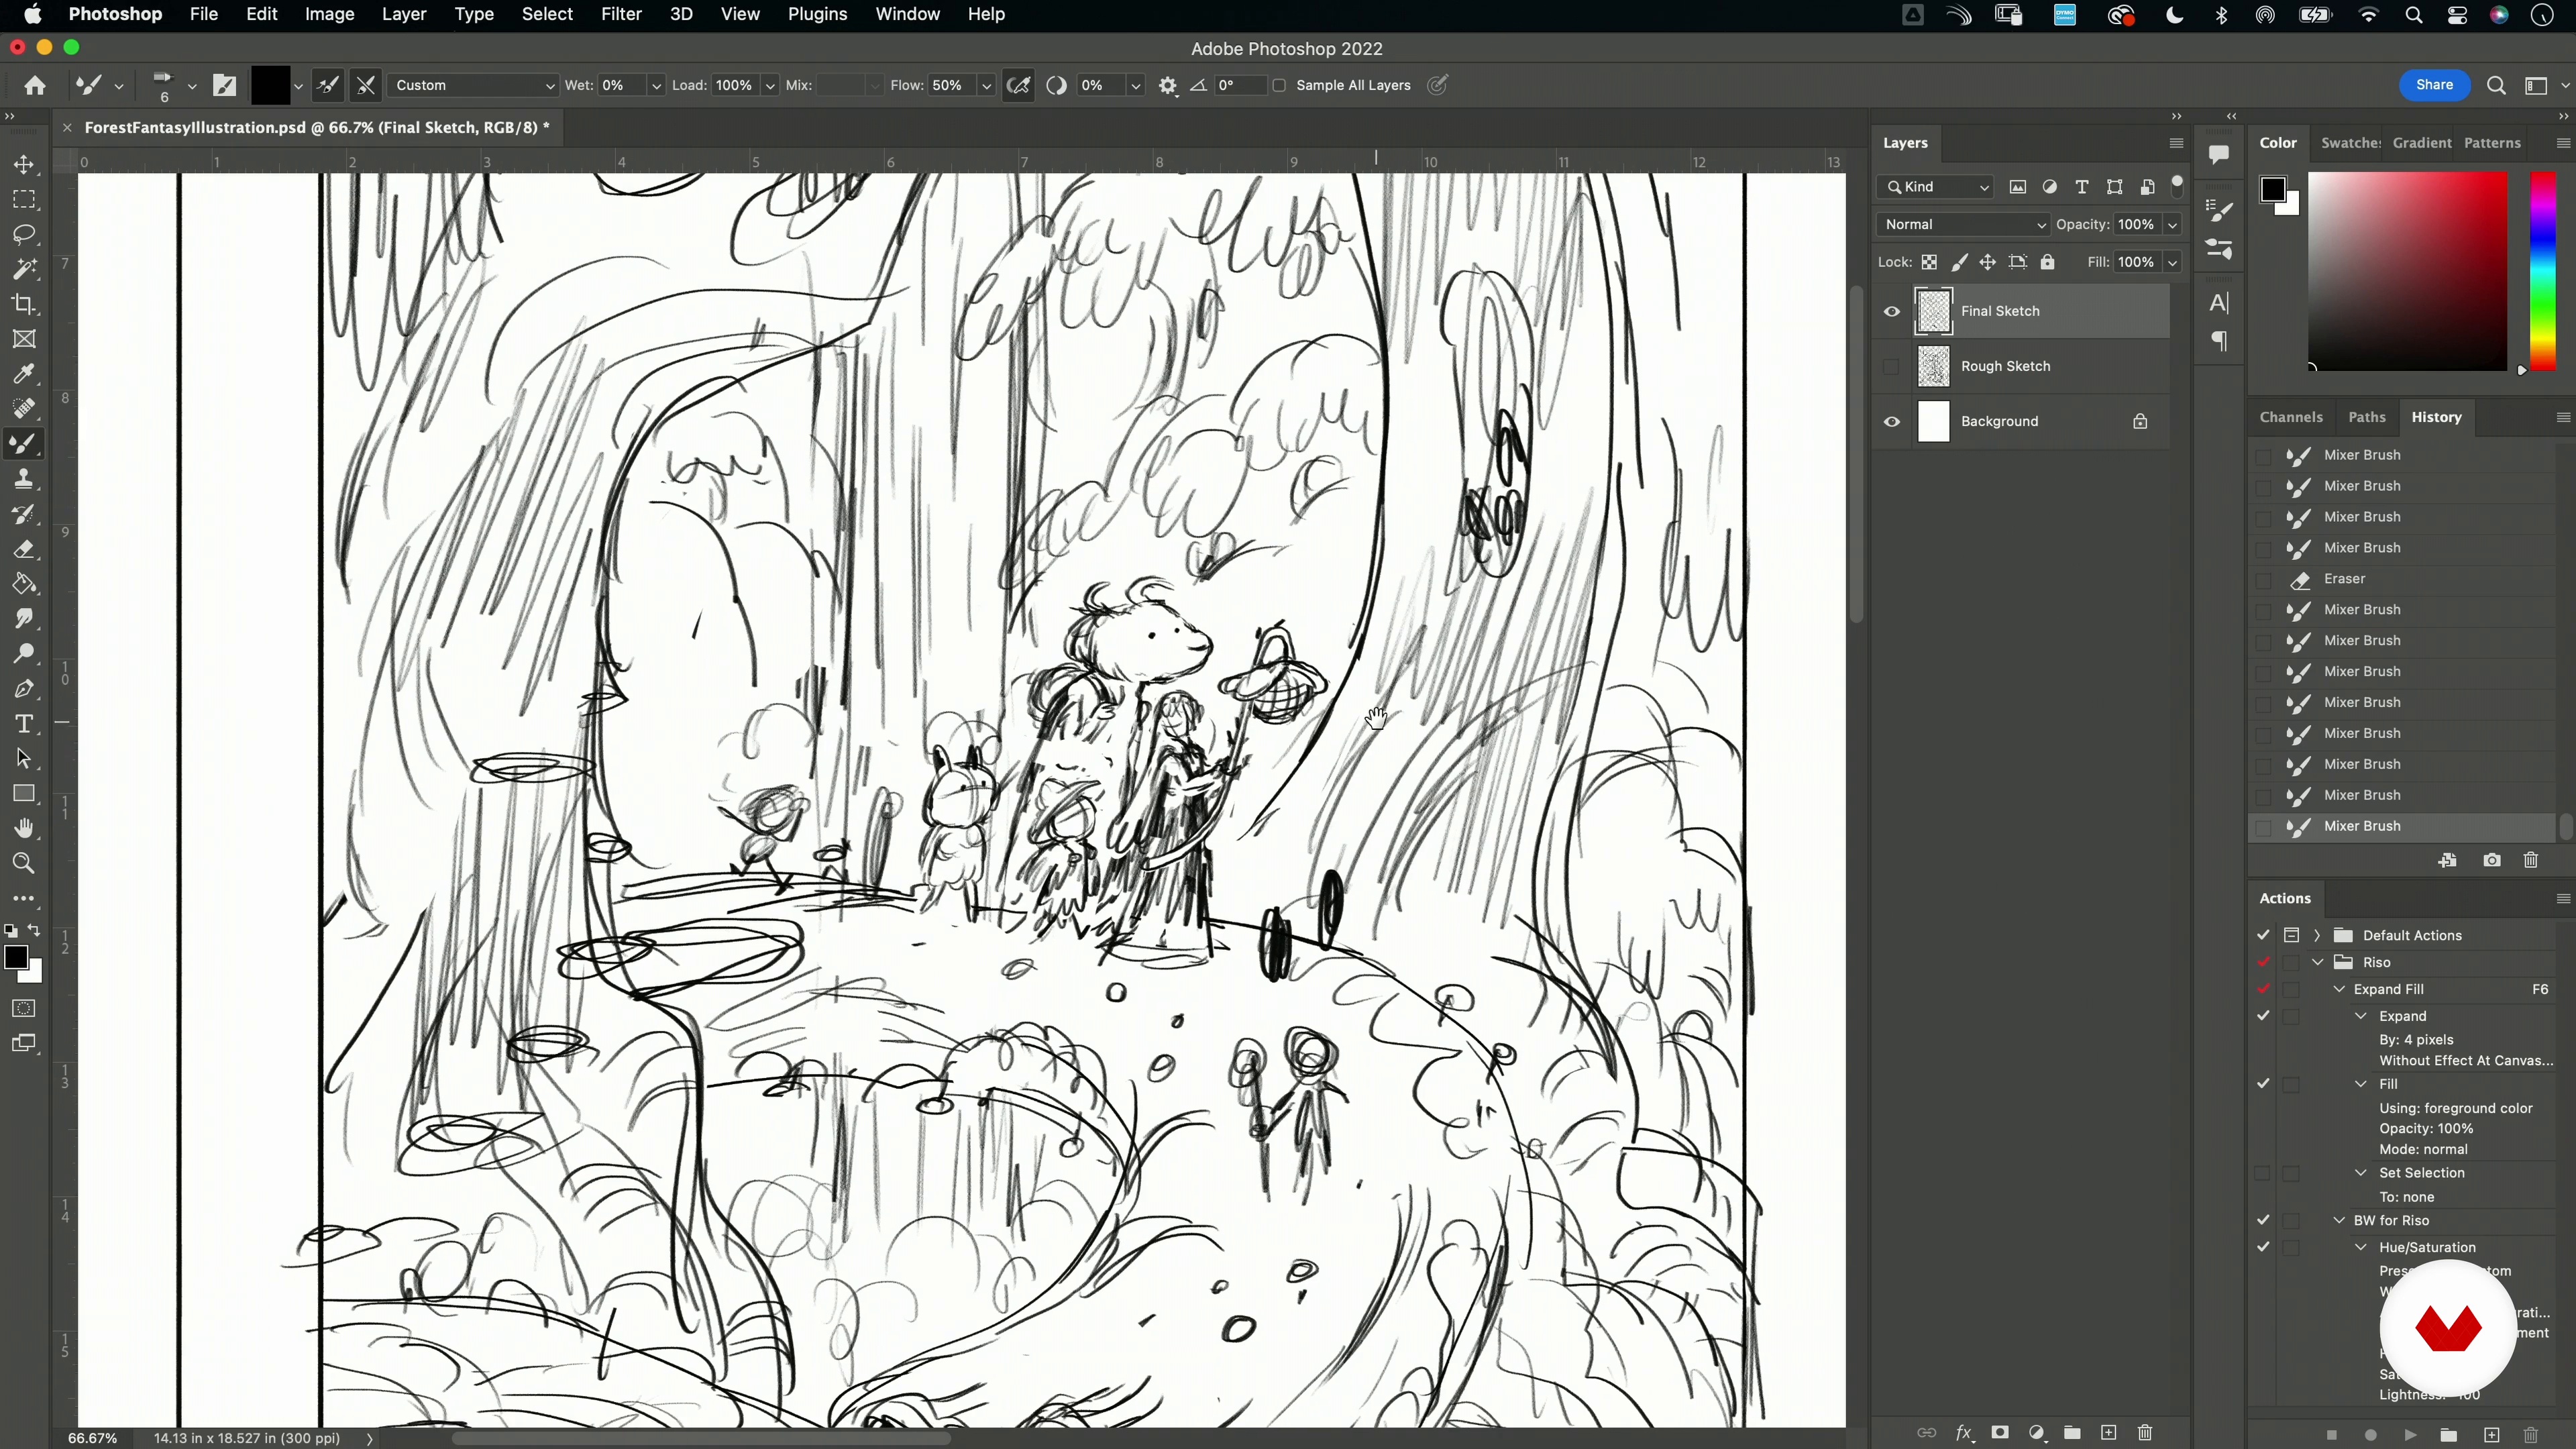Collapse the Expand Fill action
This screenshot has width=2576, height=1449.
[x=2339, y=989]
